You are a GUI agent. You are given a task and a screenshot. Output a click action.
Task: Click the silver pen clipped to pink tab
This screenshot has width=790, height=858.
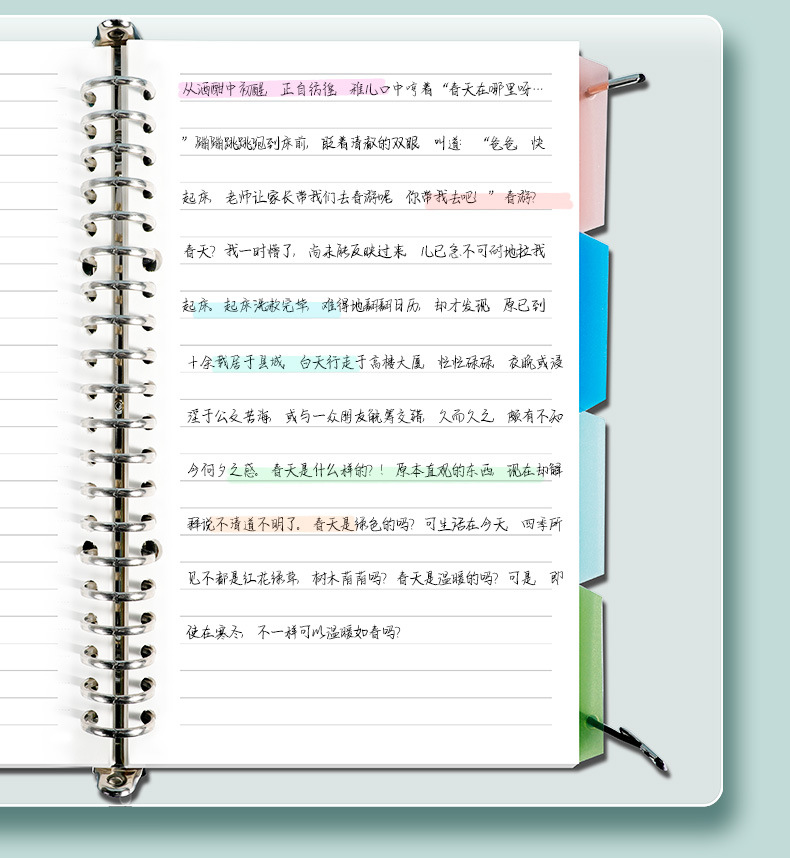[617, 84]
